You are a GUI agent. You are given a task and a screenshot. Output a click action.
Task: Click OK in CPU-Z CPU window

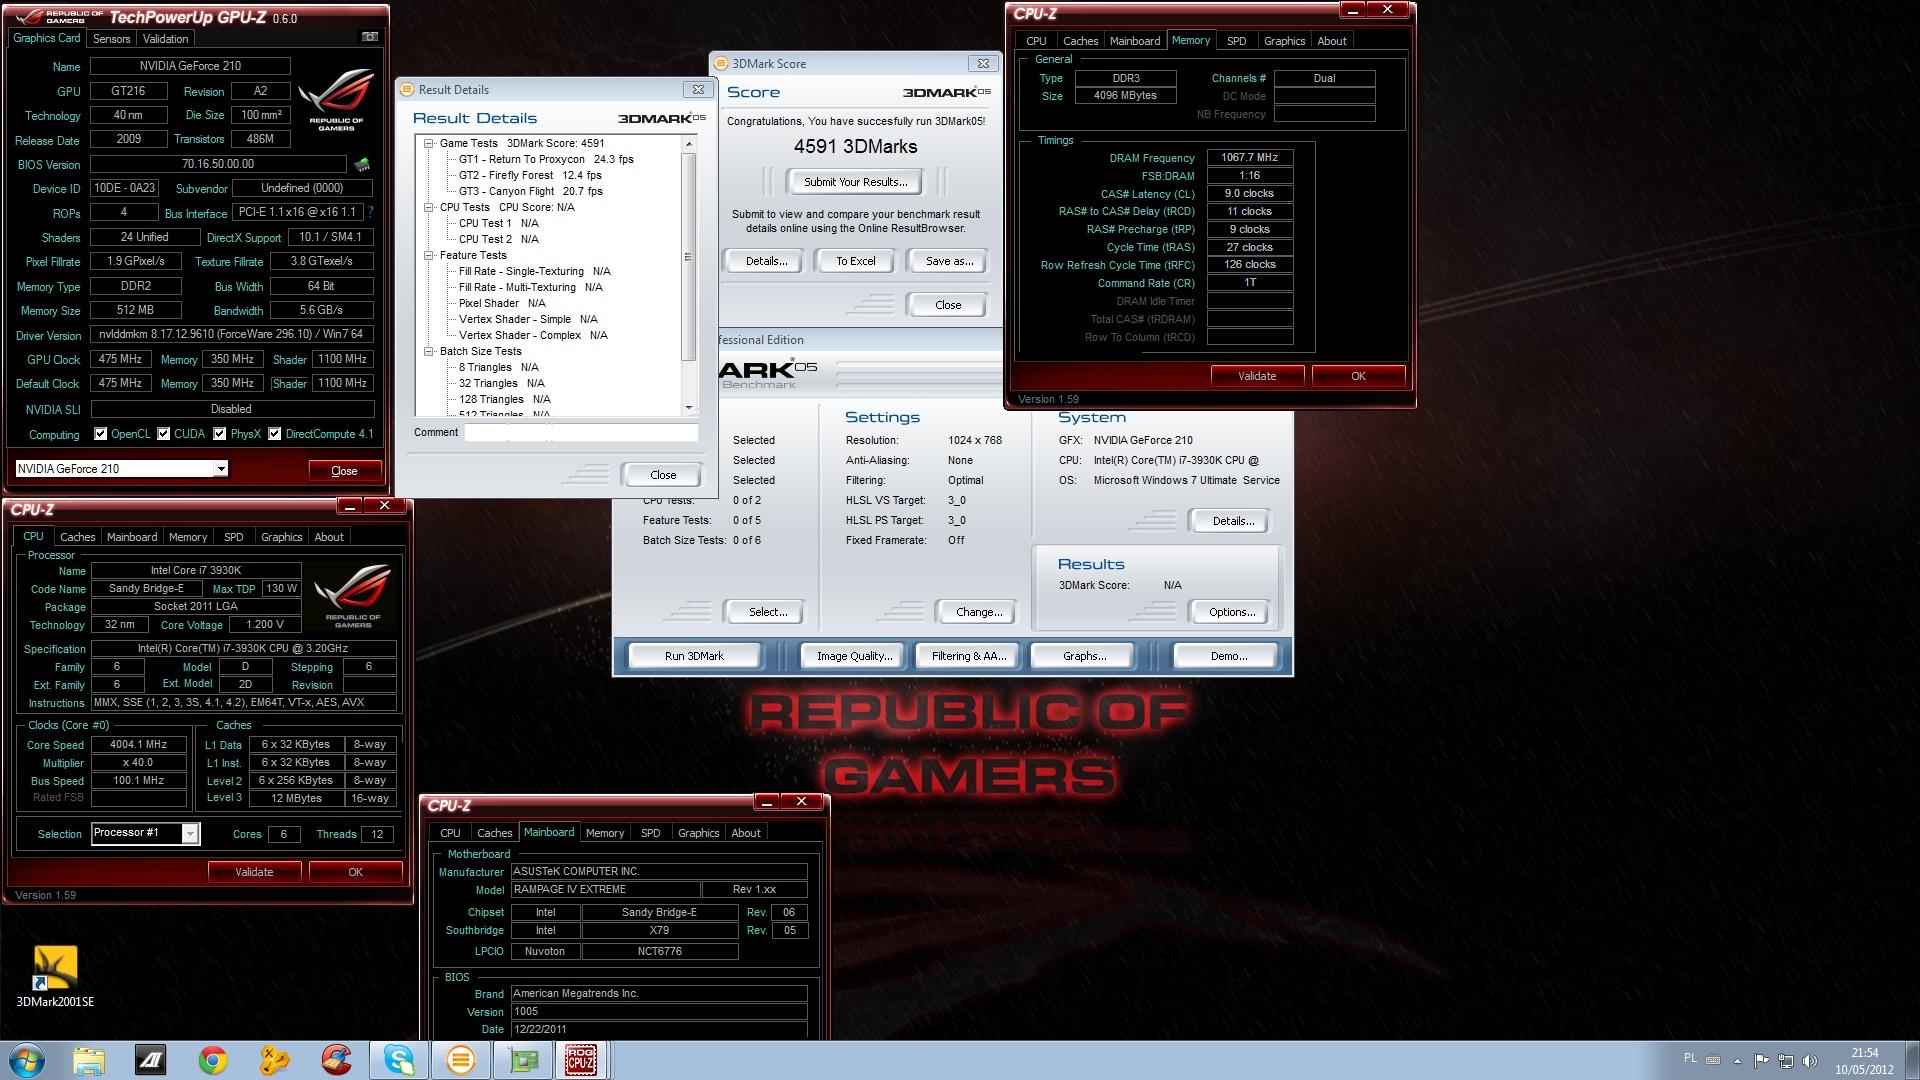point(355,872)
